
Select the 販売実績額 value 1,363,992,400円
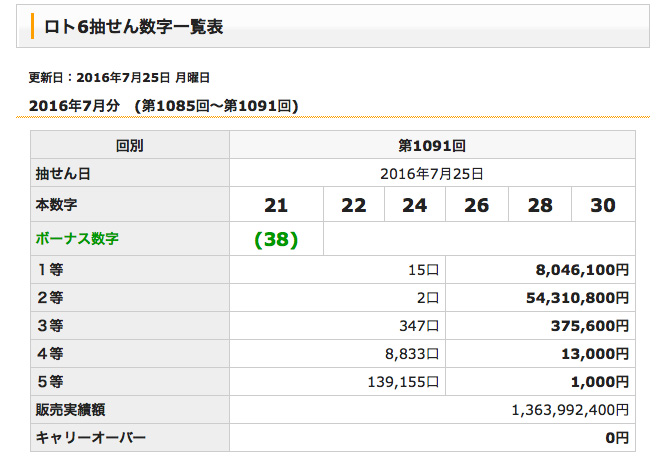coord(569,409)
